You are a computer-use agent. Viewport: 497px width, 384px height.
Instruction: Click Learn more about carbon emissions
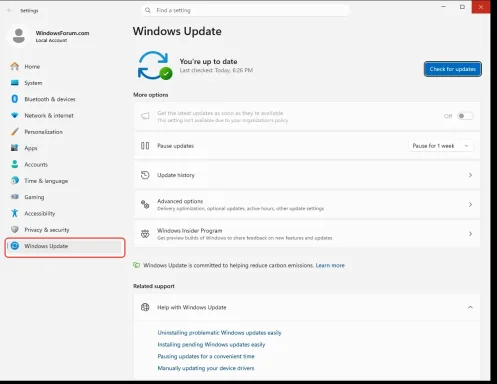tap(330, 265)
